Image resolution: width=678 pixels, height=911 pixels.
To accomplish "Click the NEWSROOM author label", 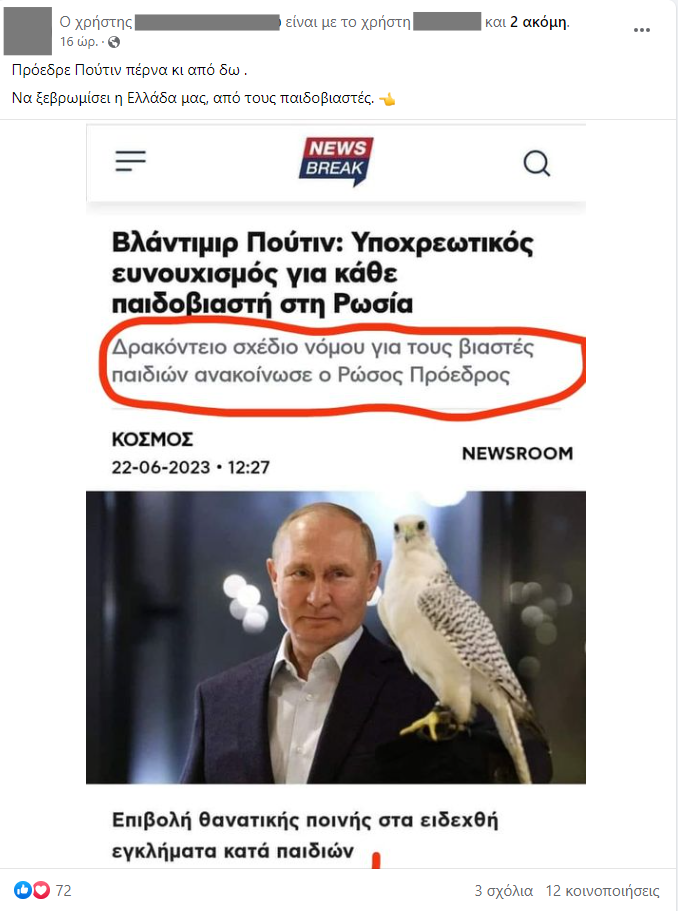I will click(517, 453).
